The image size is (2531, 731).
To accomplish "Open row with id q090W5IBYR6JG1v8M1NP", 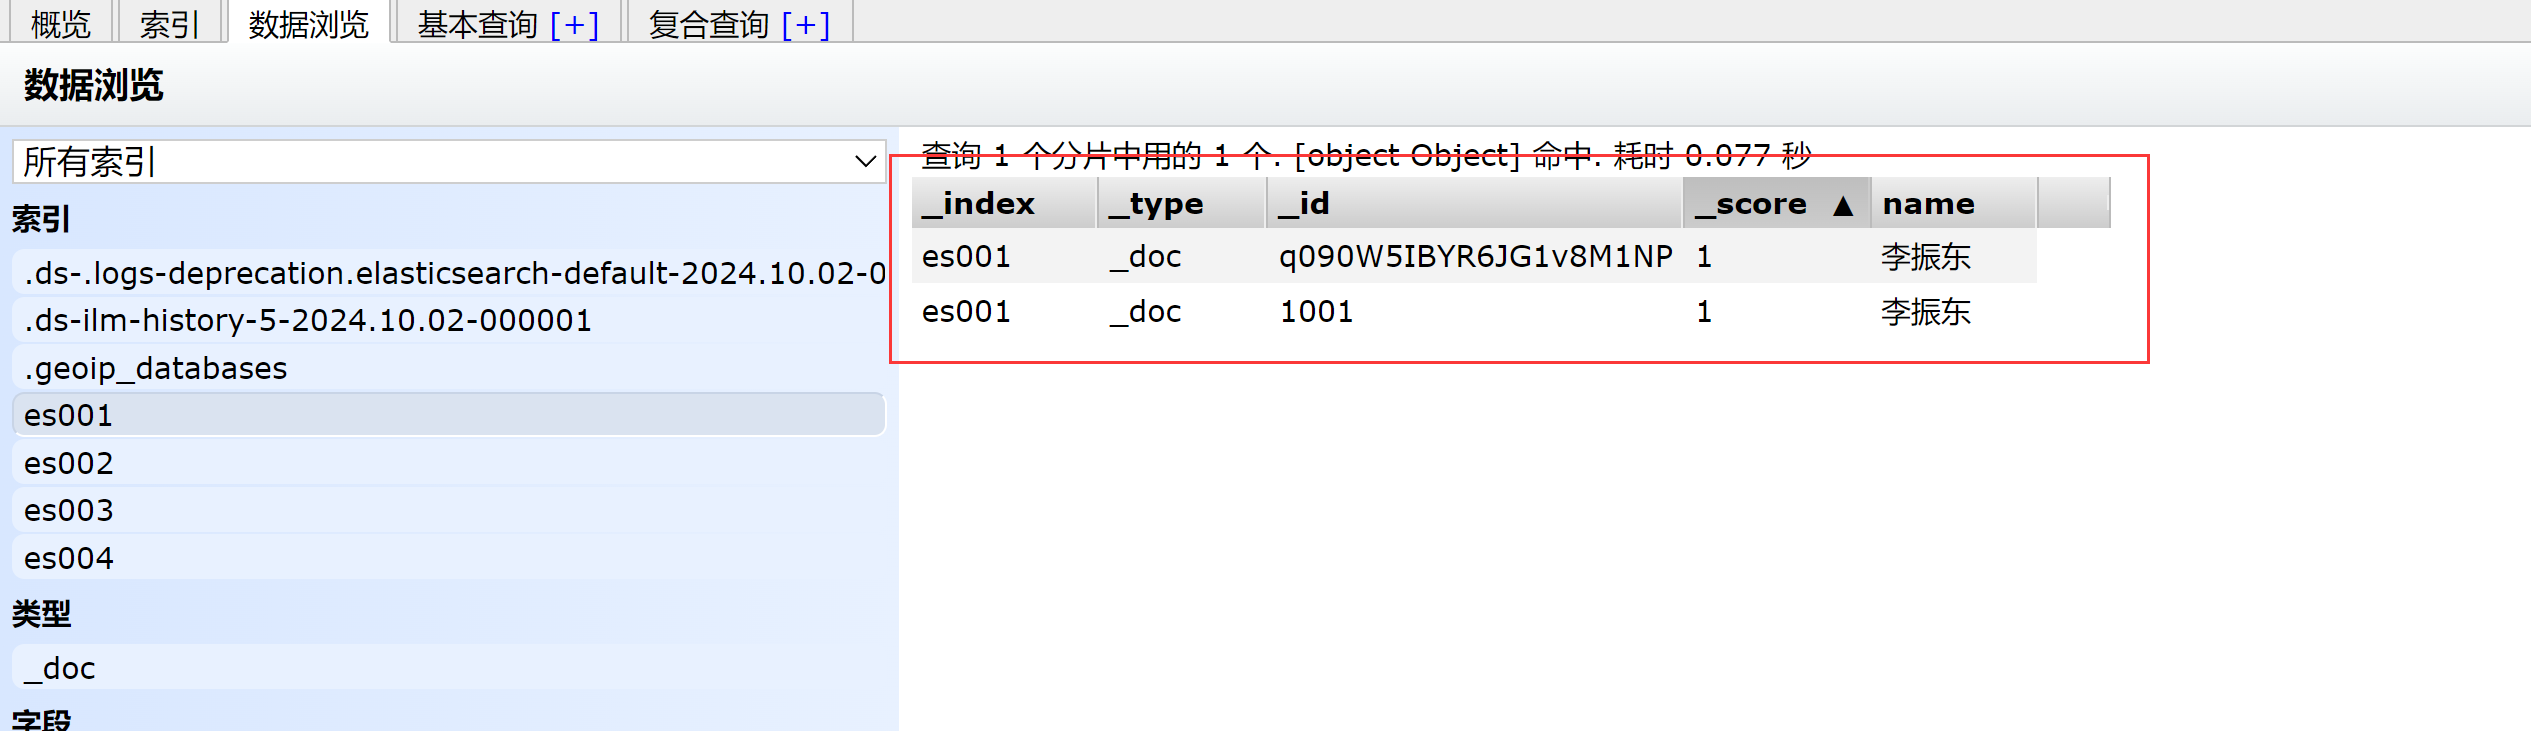I will [x=1475, y=257].
